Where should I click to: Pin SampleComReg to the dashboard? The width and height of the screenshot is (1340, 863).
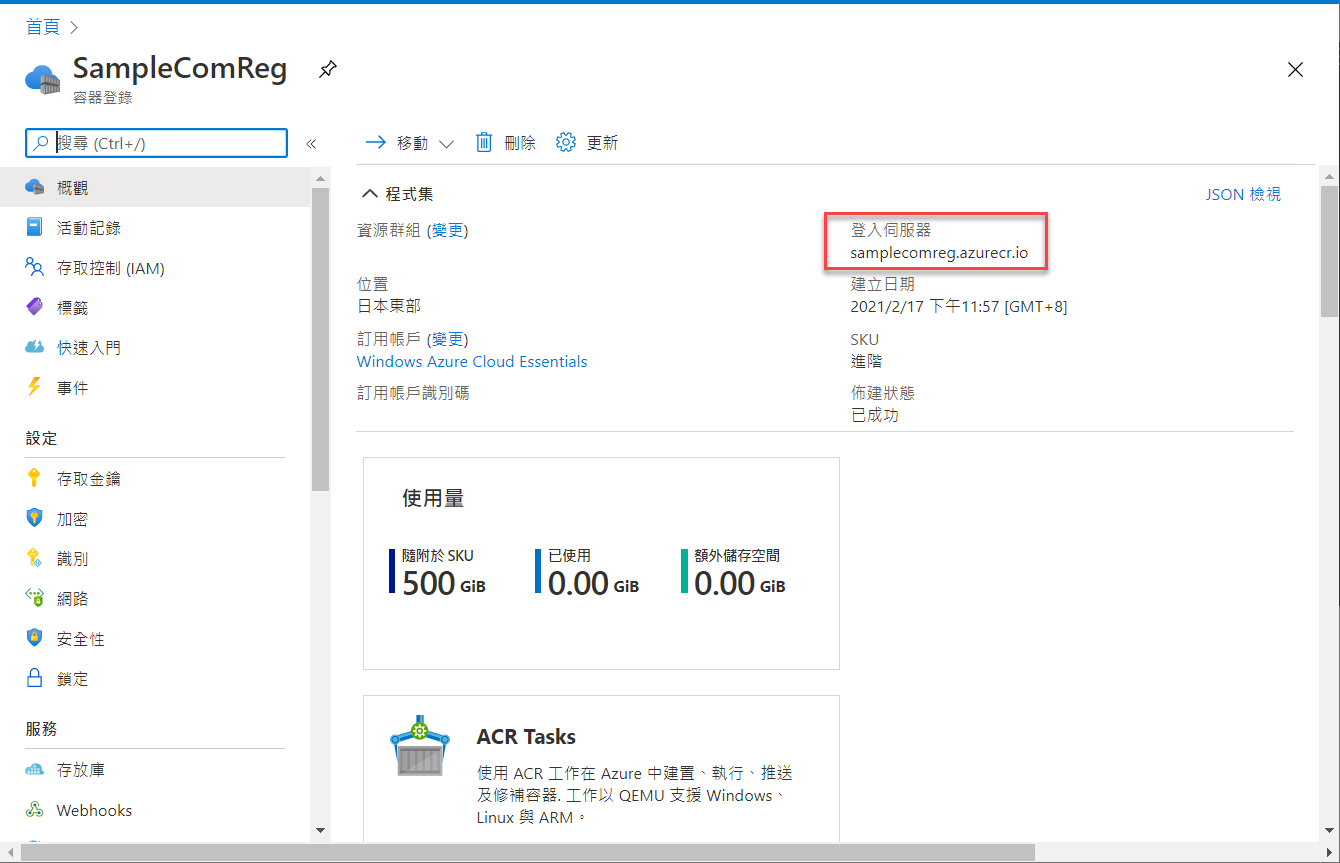coord(327,70)
